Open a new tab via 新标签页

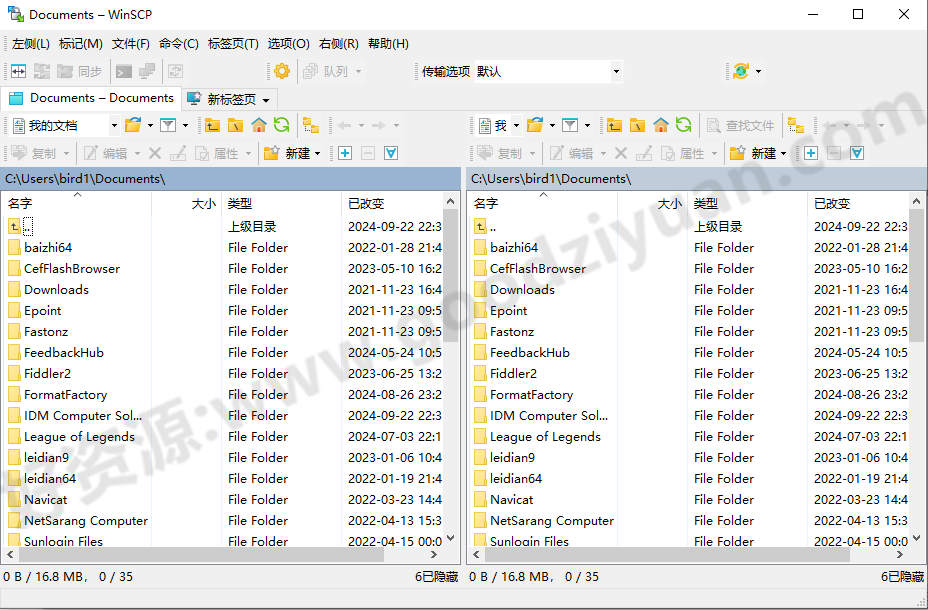point(227,98)
